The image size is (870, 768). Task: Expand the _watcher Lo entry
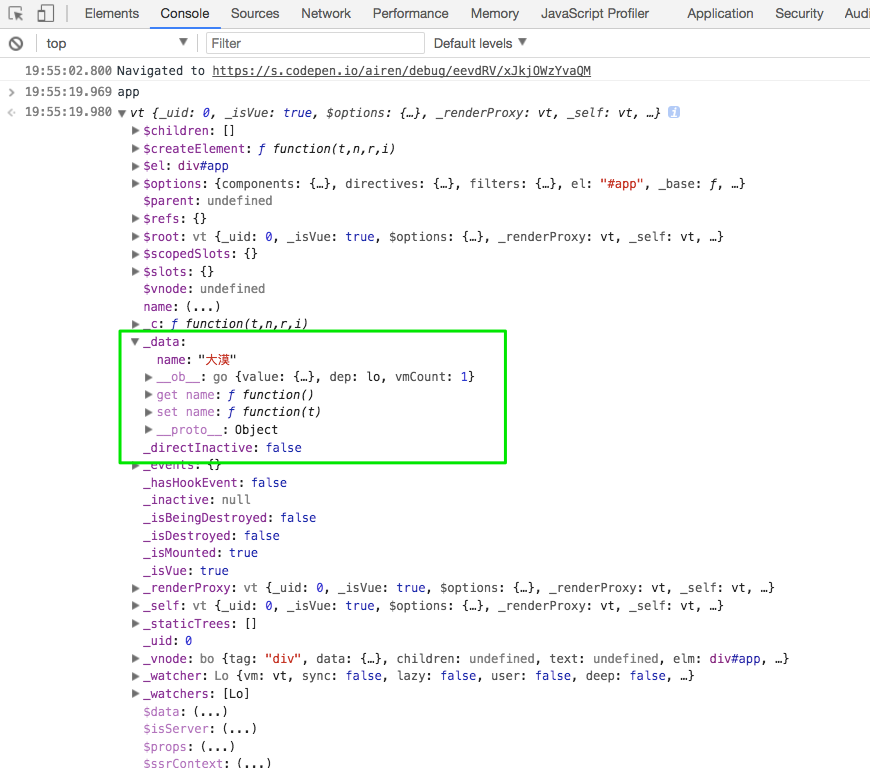[x=135, y=676]
